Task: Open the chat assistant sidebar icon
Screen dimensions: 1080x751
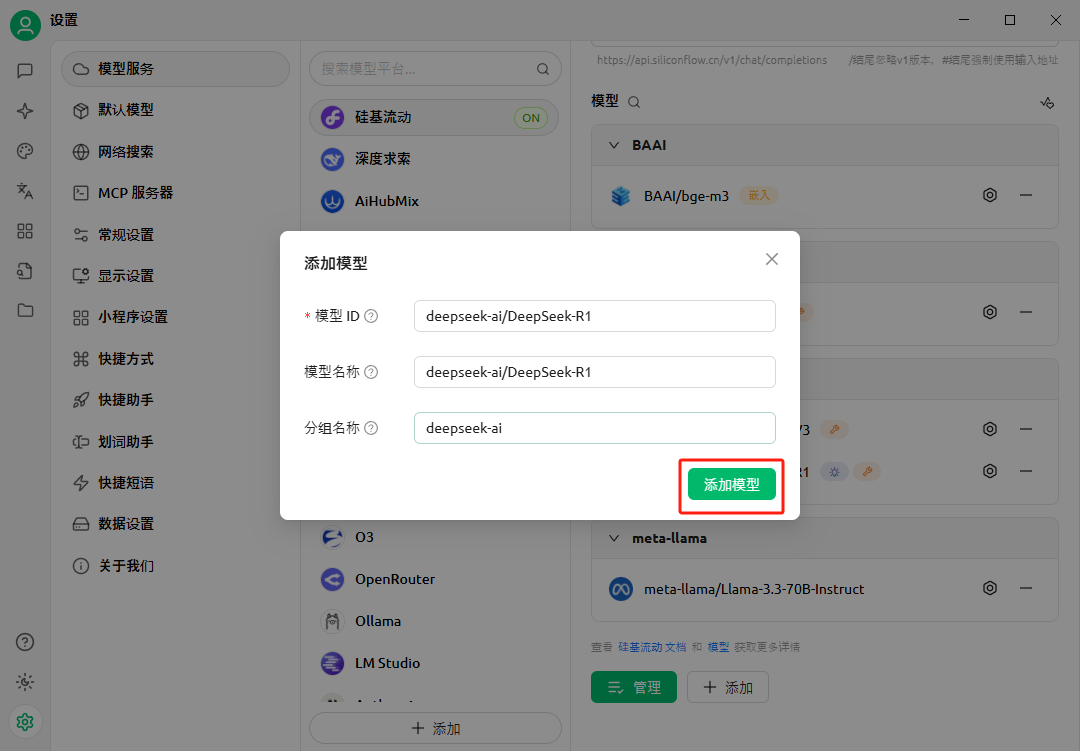Action: tap(25, 70)
